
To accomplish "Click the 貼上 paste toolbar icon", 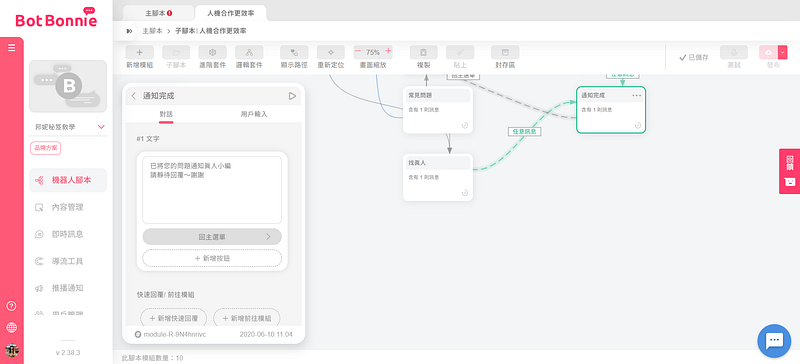I will [x=460, y=52].
